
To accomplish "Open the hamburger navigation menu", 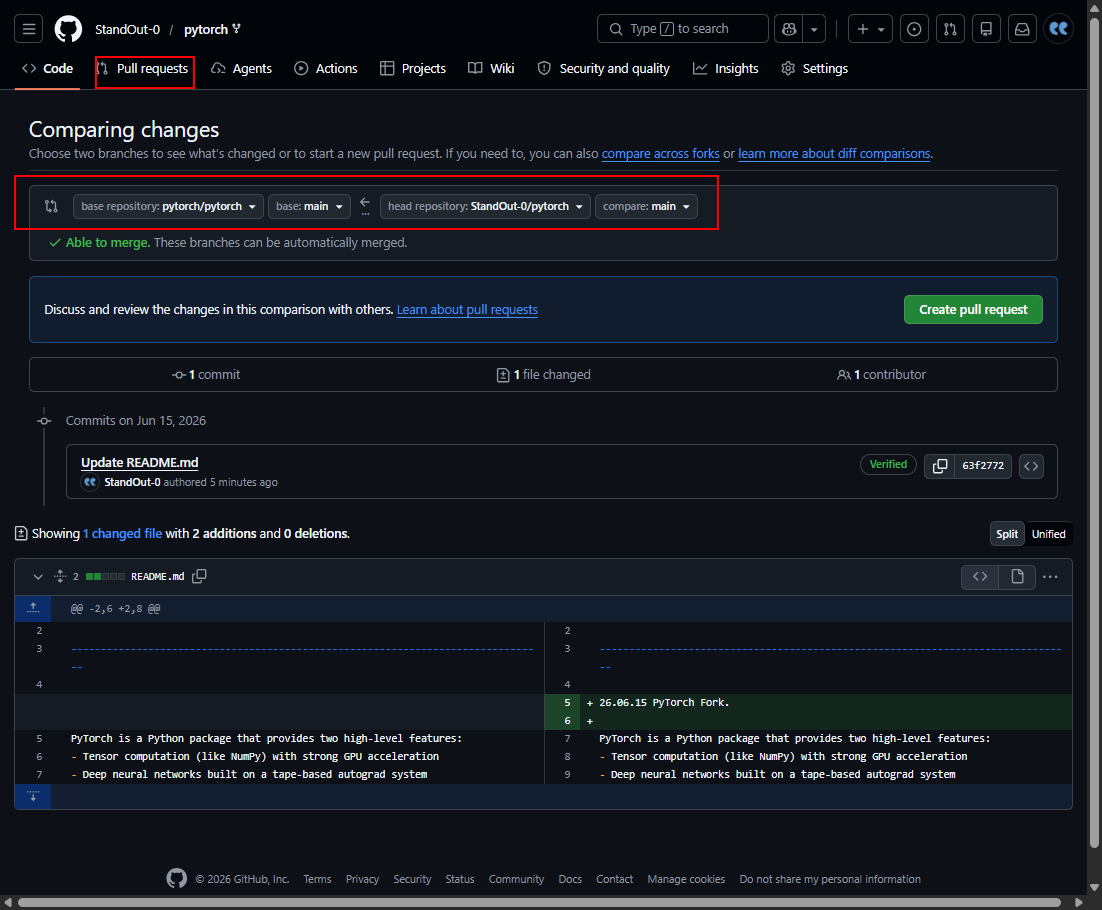I will (x=29, y=29).
